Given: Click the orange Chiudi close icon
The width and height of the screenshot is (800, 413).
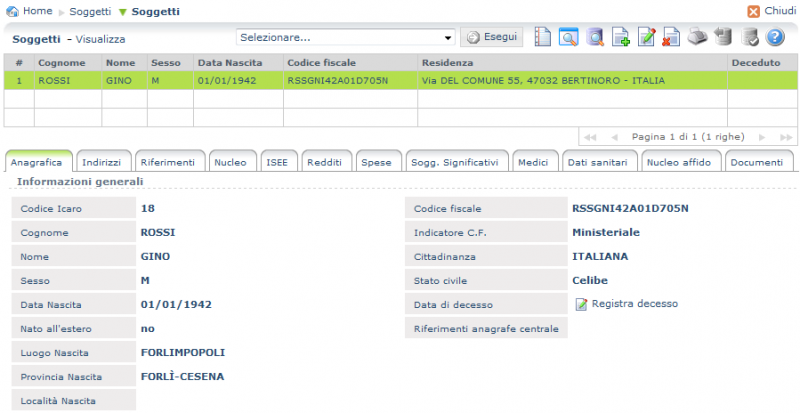Looking at the screenshot, I should [x=754, y=11].
